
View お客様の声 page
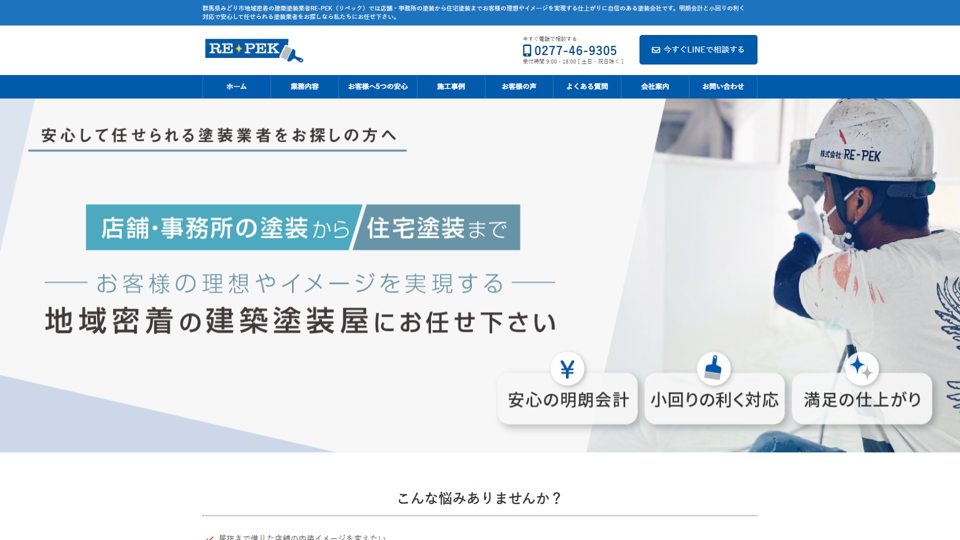coord(519,87)
